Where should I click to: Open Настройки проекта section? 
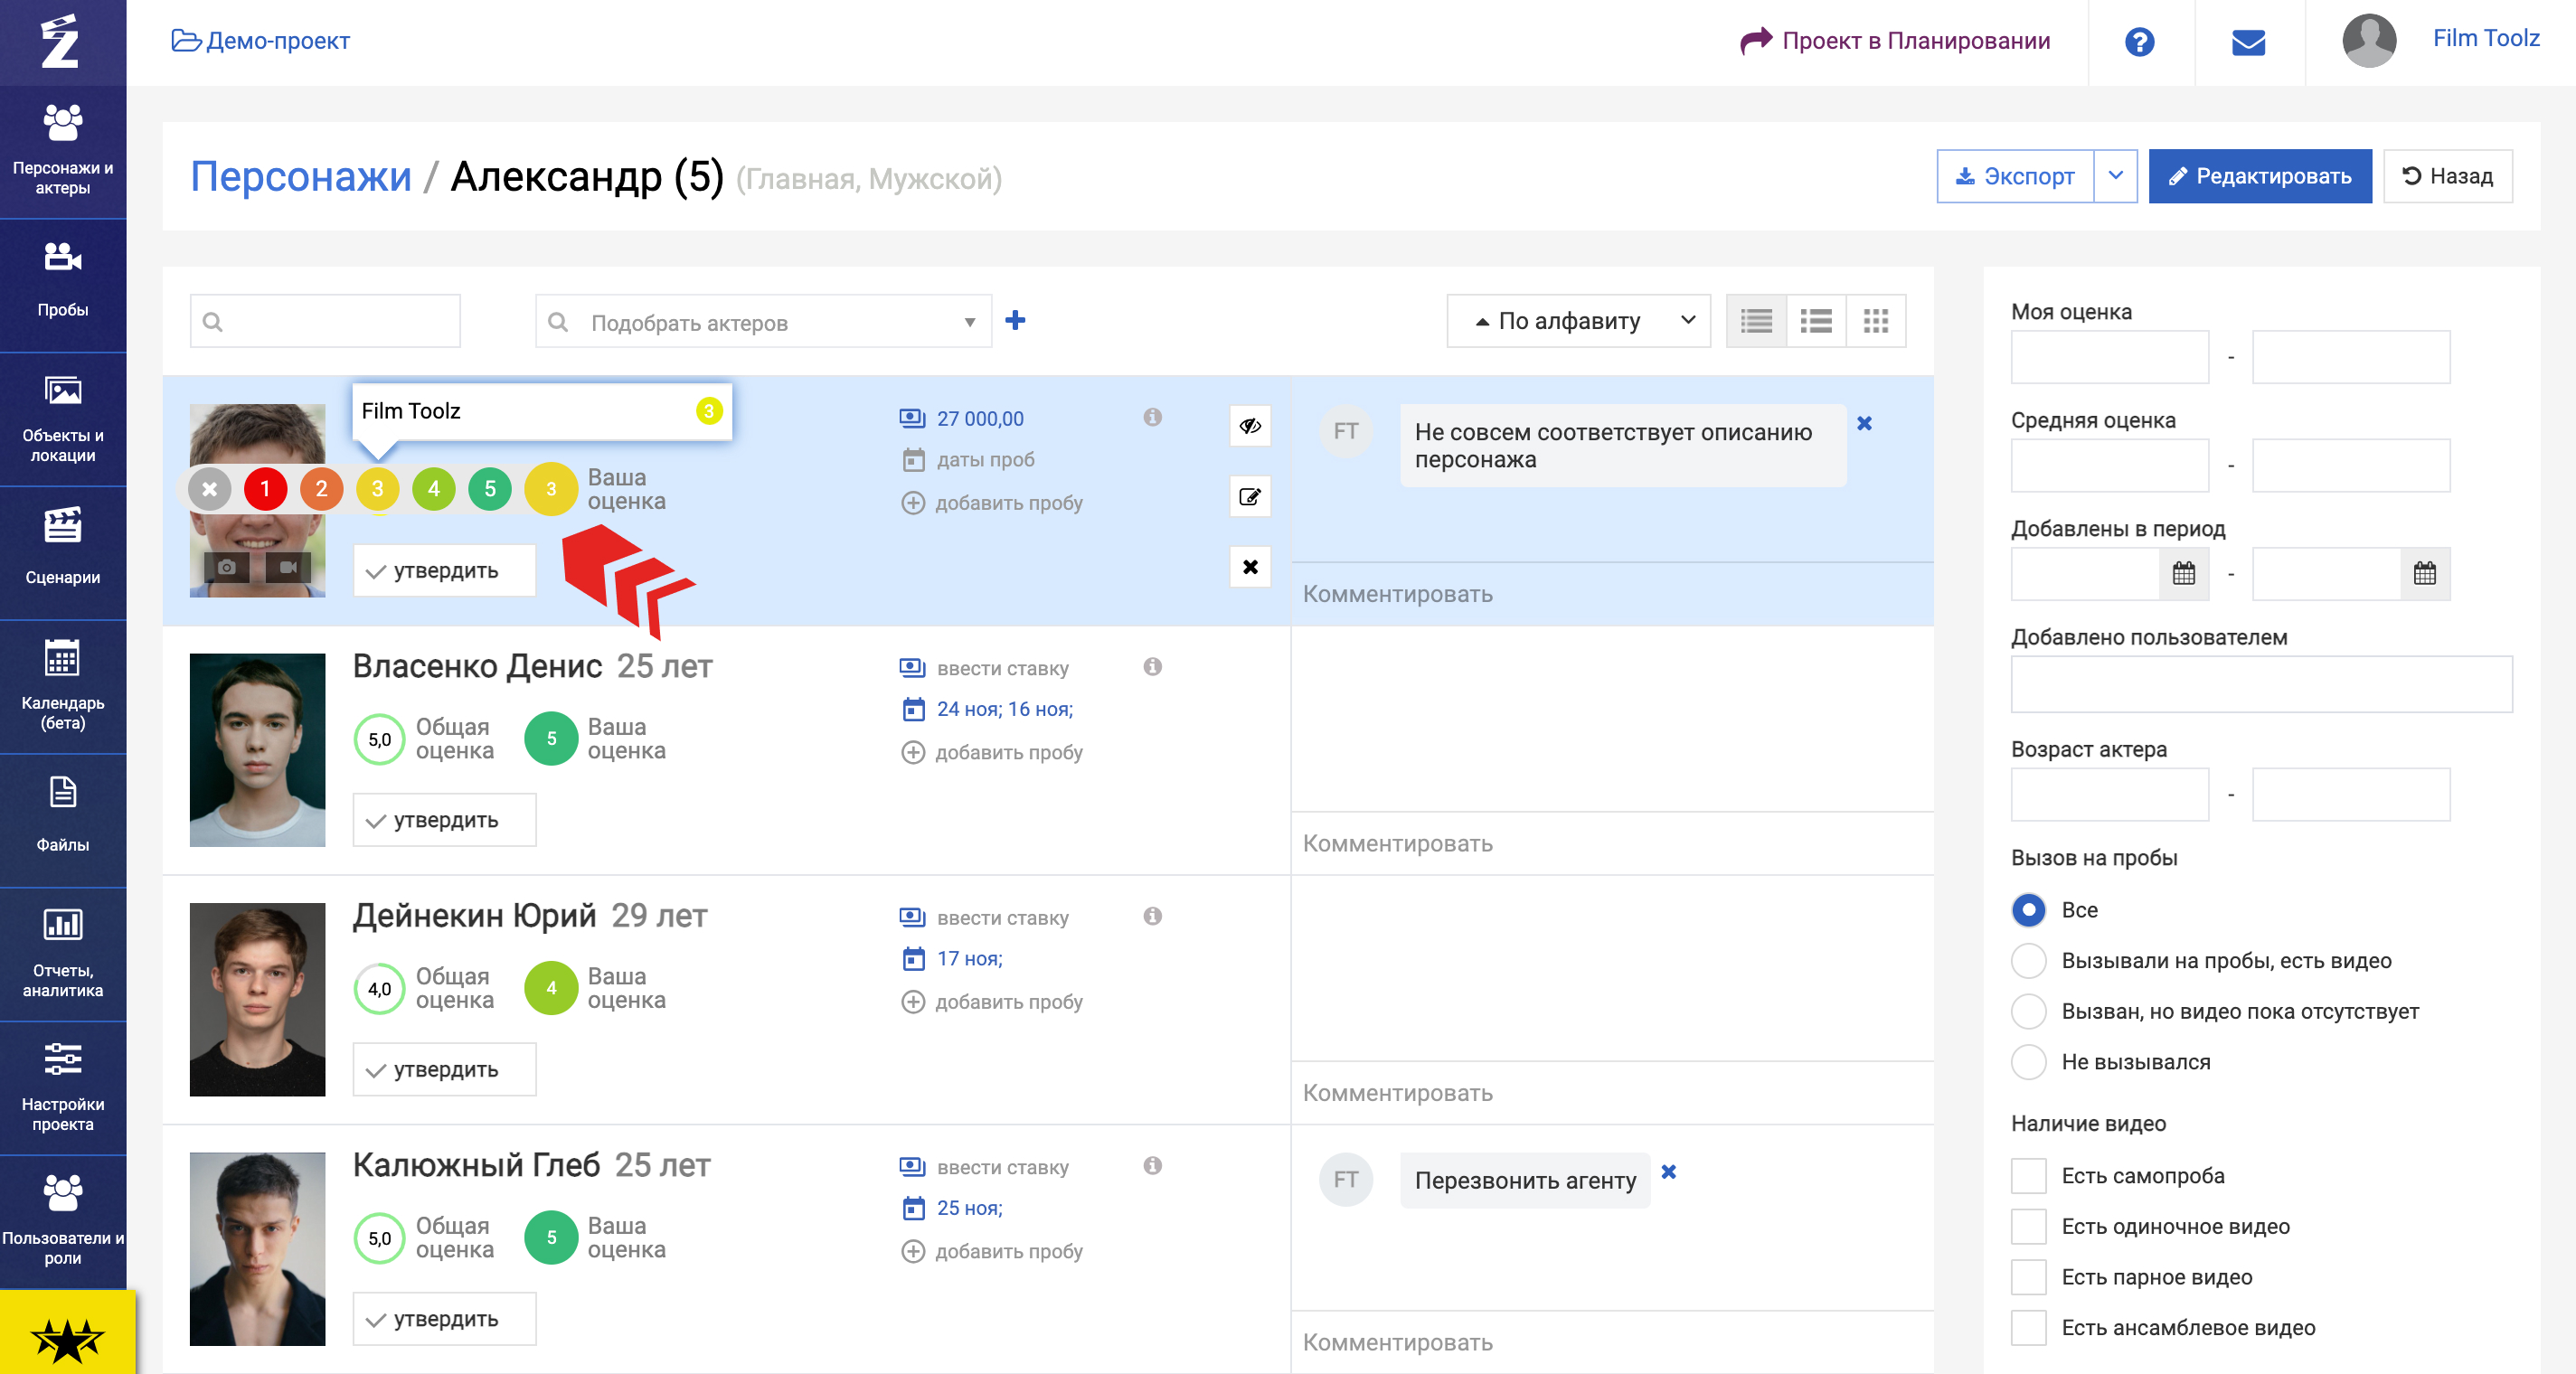click(63, 1088)
